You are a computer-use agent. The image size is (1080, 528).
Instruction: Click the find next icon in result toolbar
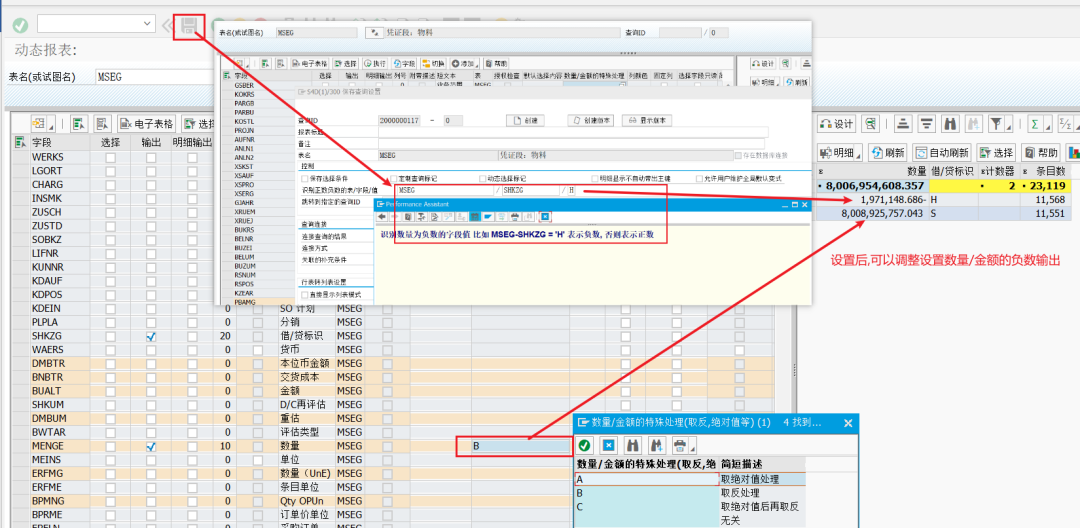(974, 124)
